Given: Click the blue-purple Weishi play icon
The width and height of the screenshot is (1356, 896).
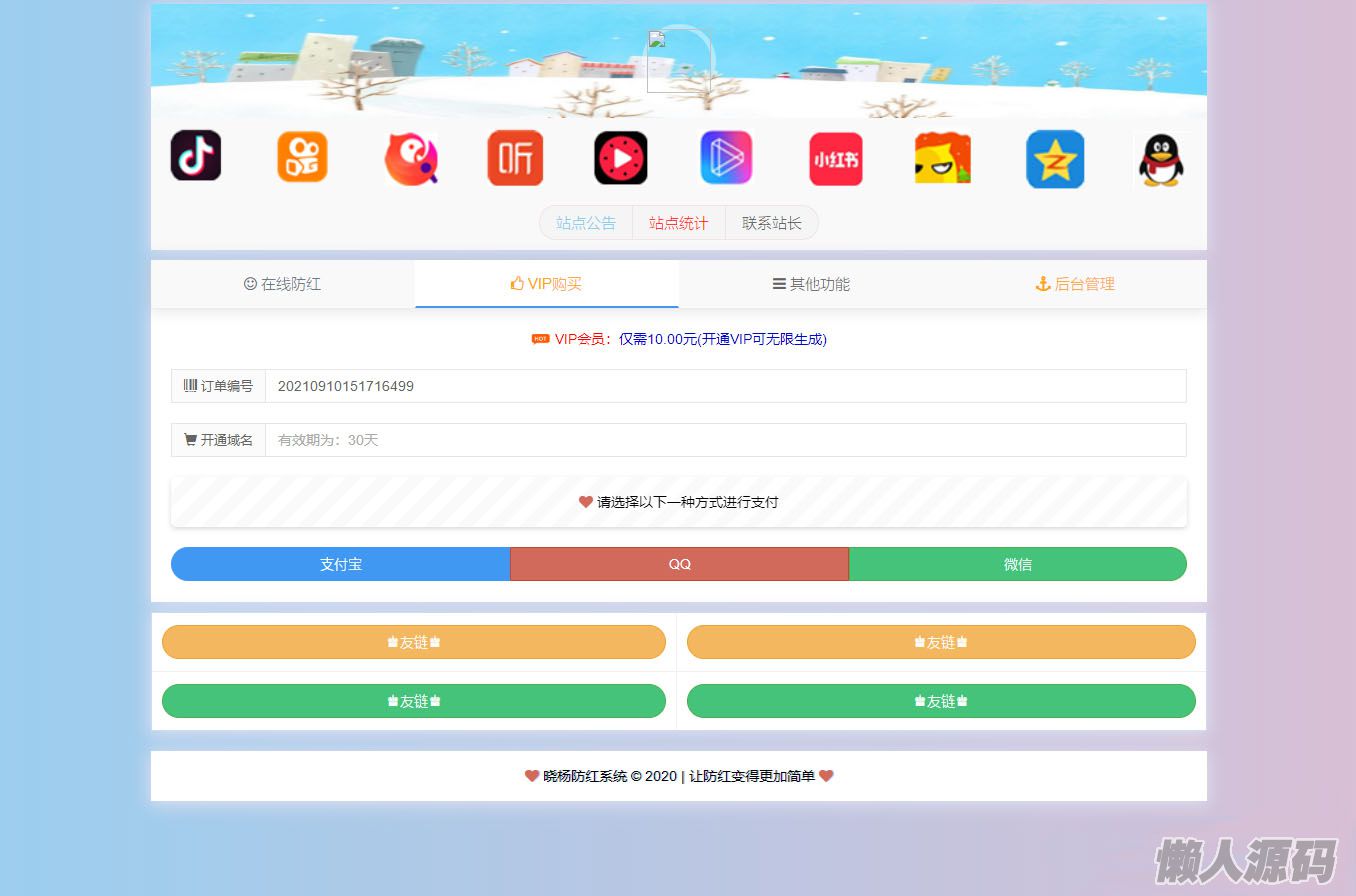Looking at the screenshot, I should pyautogui.click(x=726, y=158).
